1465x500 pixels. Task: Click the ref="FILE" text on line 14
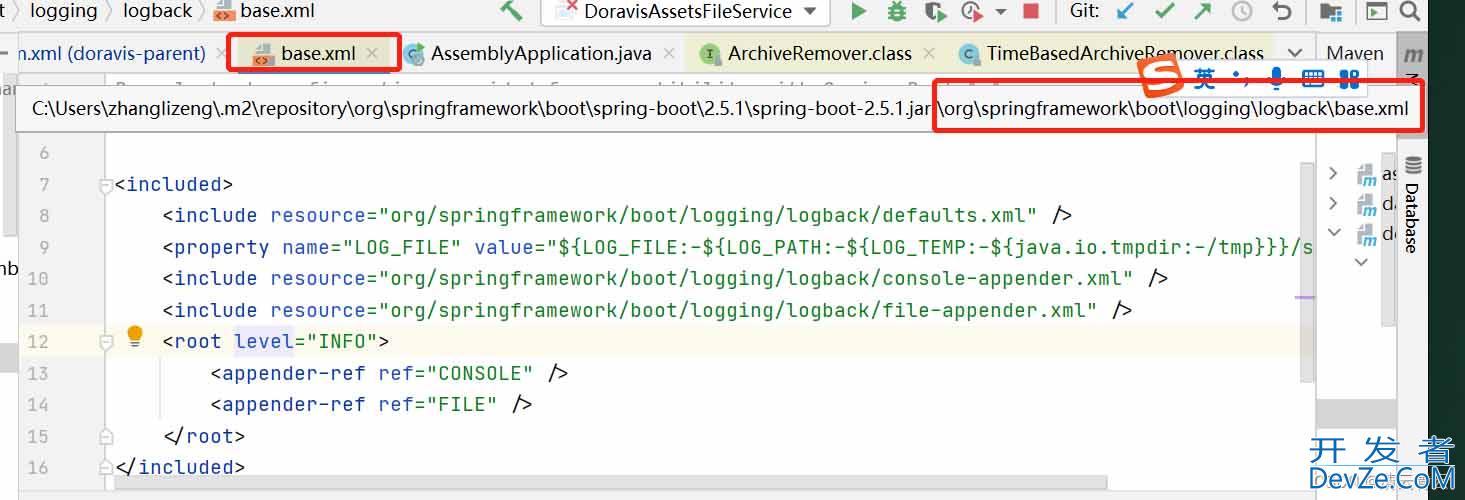(x=438, y=405)
